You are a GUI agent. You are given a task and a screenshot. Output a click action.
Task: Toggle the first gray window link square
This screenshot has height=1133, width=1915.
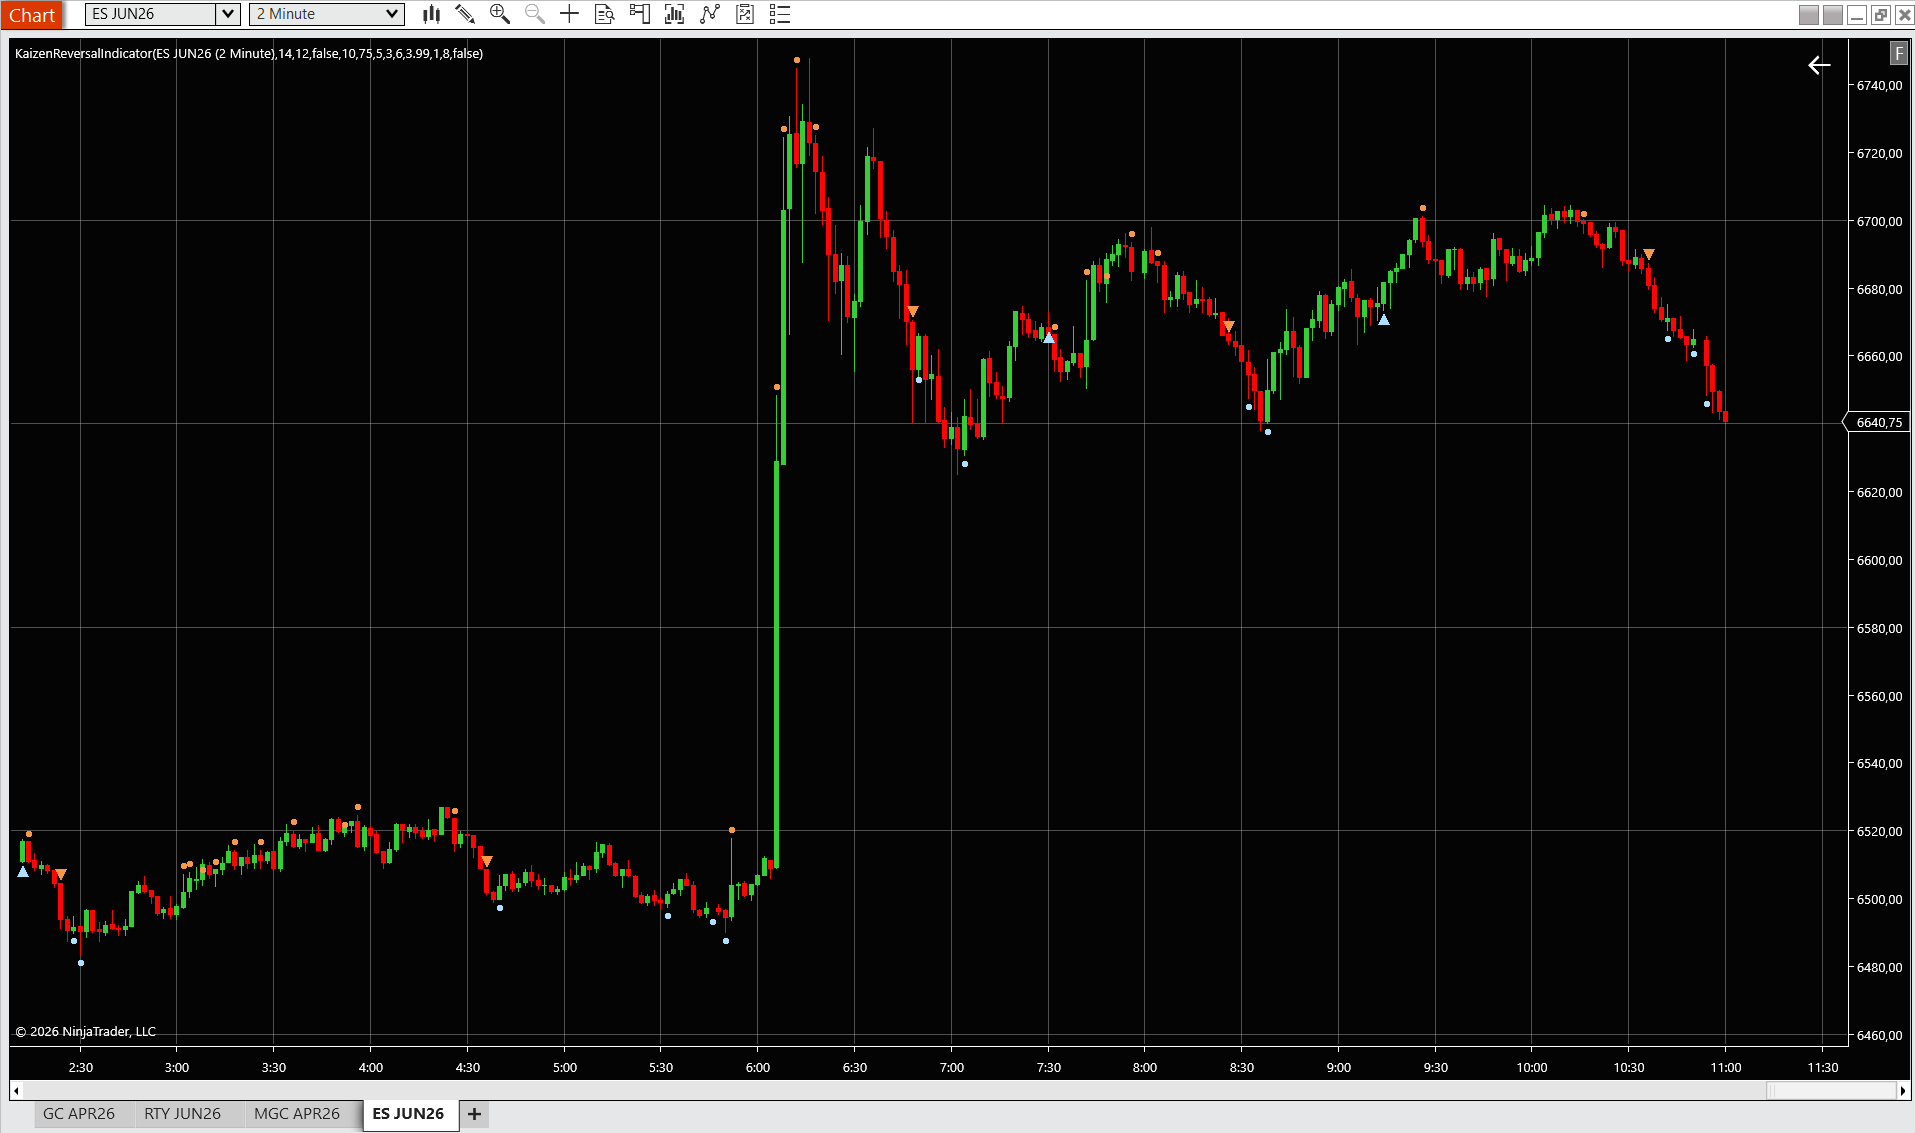(1808, 15)
